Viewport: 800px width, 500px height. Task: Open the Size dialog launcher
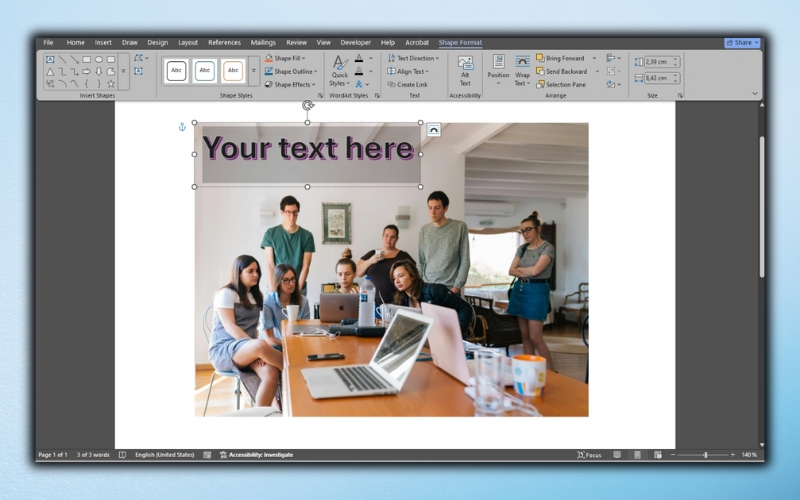[x=680, y=95]
